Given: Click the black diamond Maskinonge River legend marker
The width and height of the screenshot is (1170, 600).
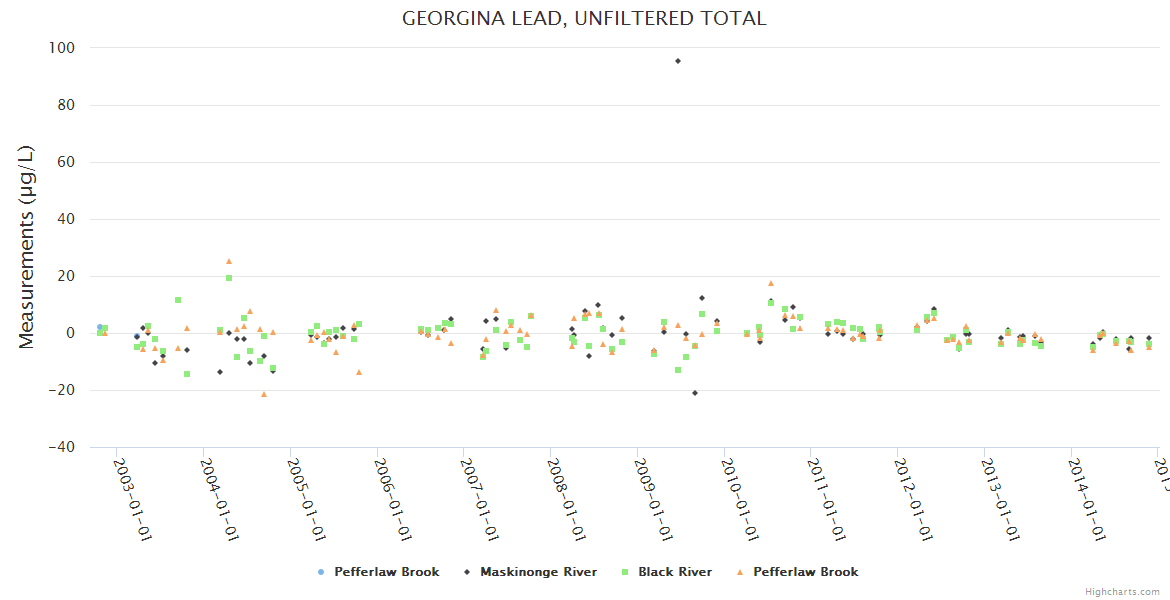Looking at the screenshot, I should [x=467, y=572].
